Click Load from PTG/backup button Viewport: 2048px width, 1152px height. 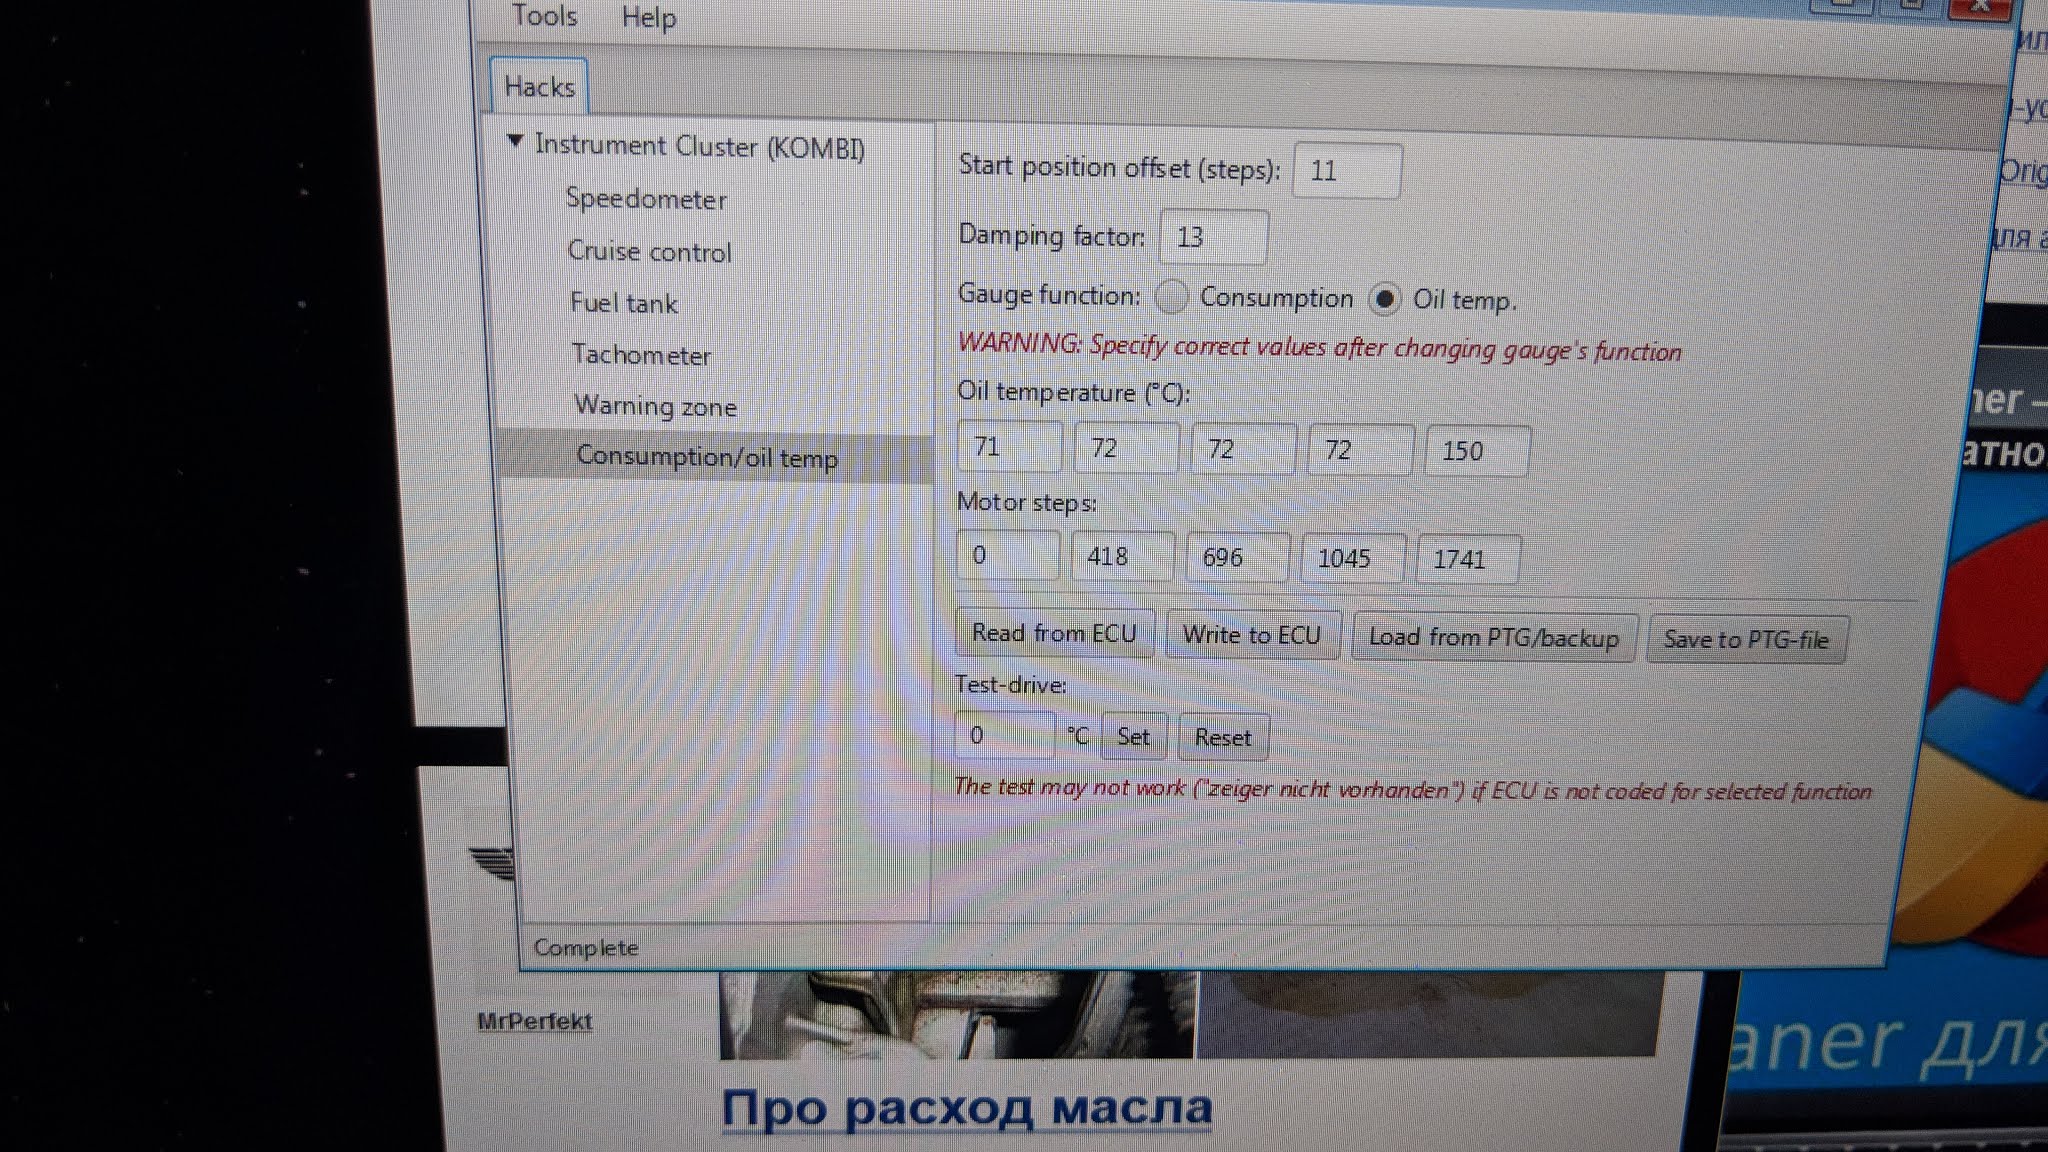(1494, 638)
